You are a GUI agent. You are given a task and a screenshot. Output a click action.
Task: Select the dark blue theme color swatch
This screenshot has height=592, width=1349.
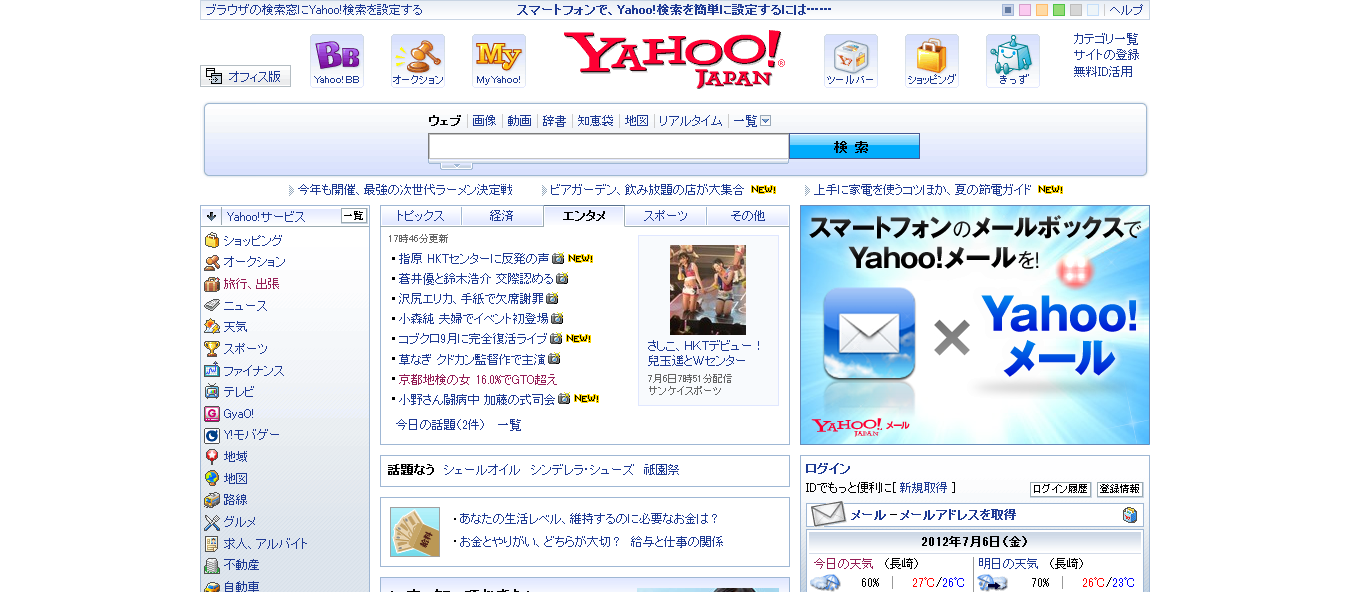click(x=1008, y=10)
